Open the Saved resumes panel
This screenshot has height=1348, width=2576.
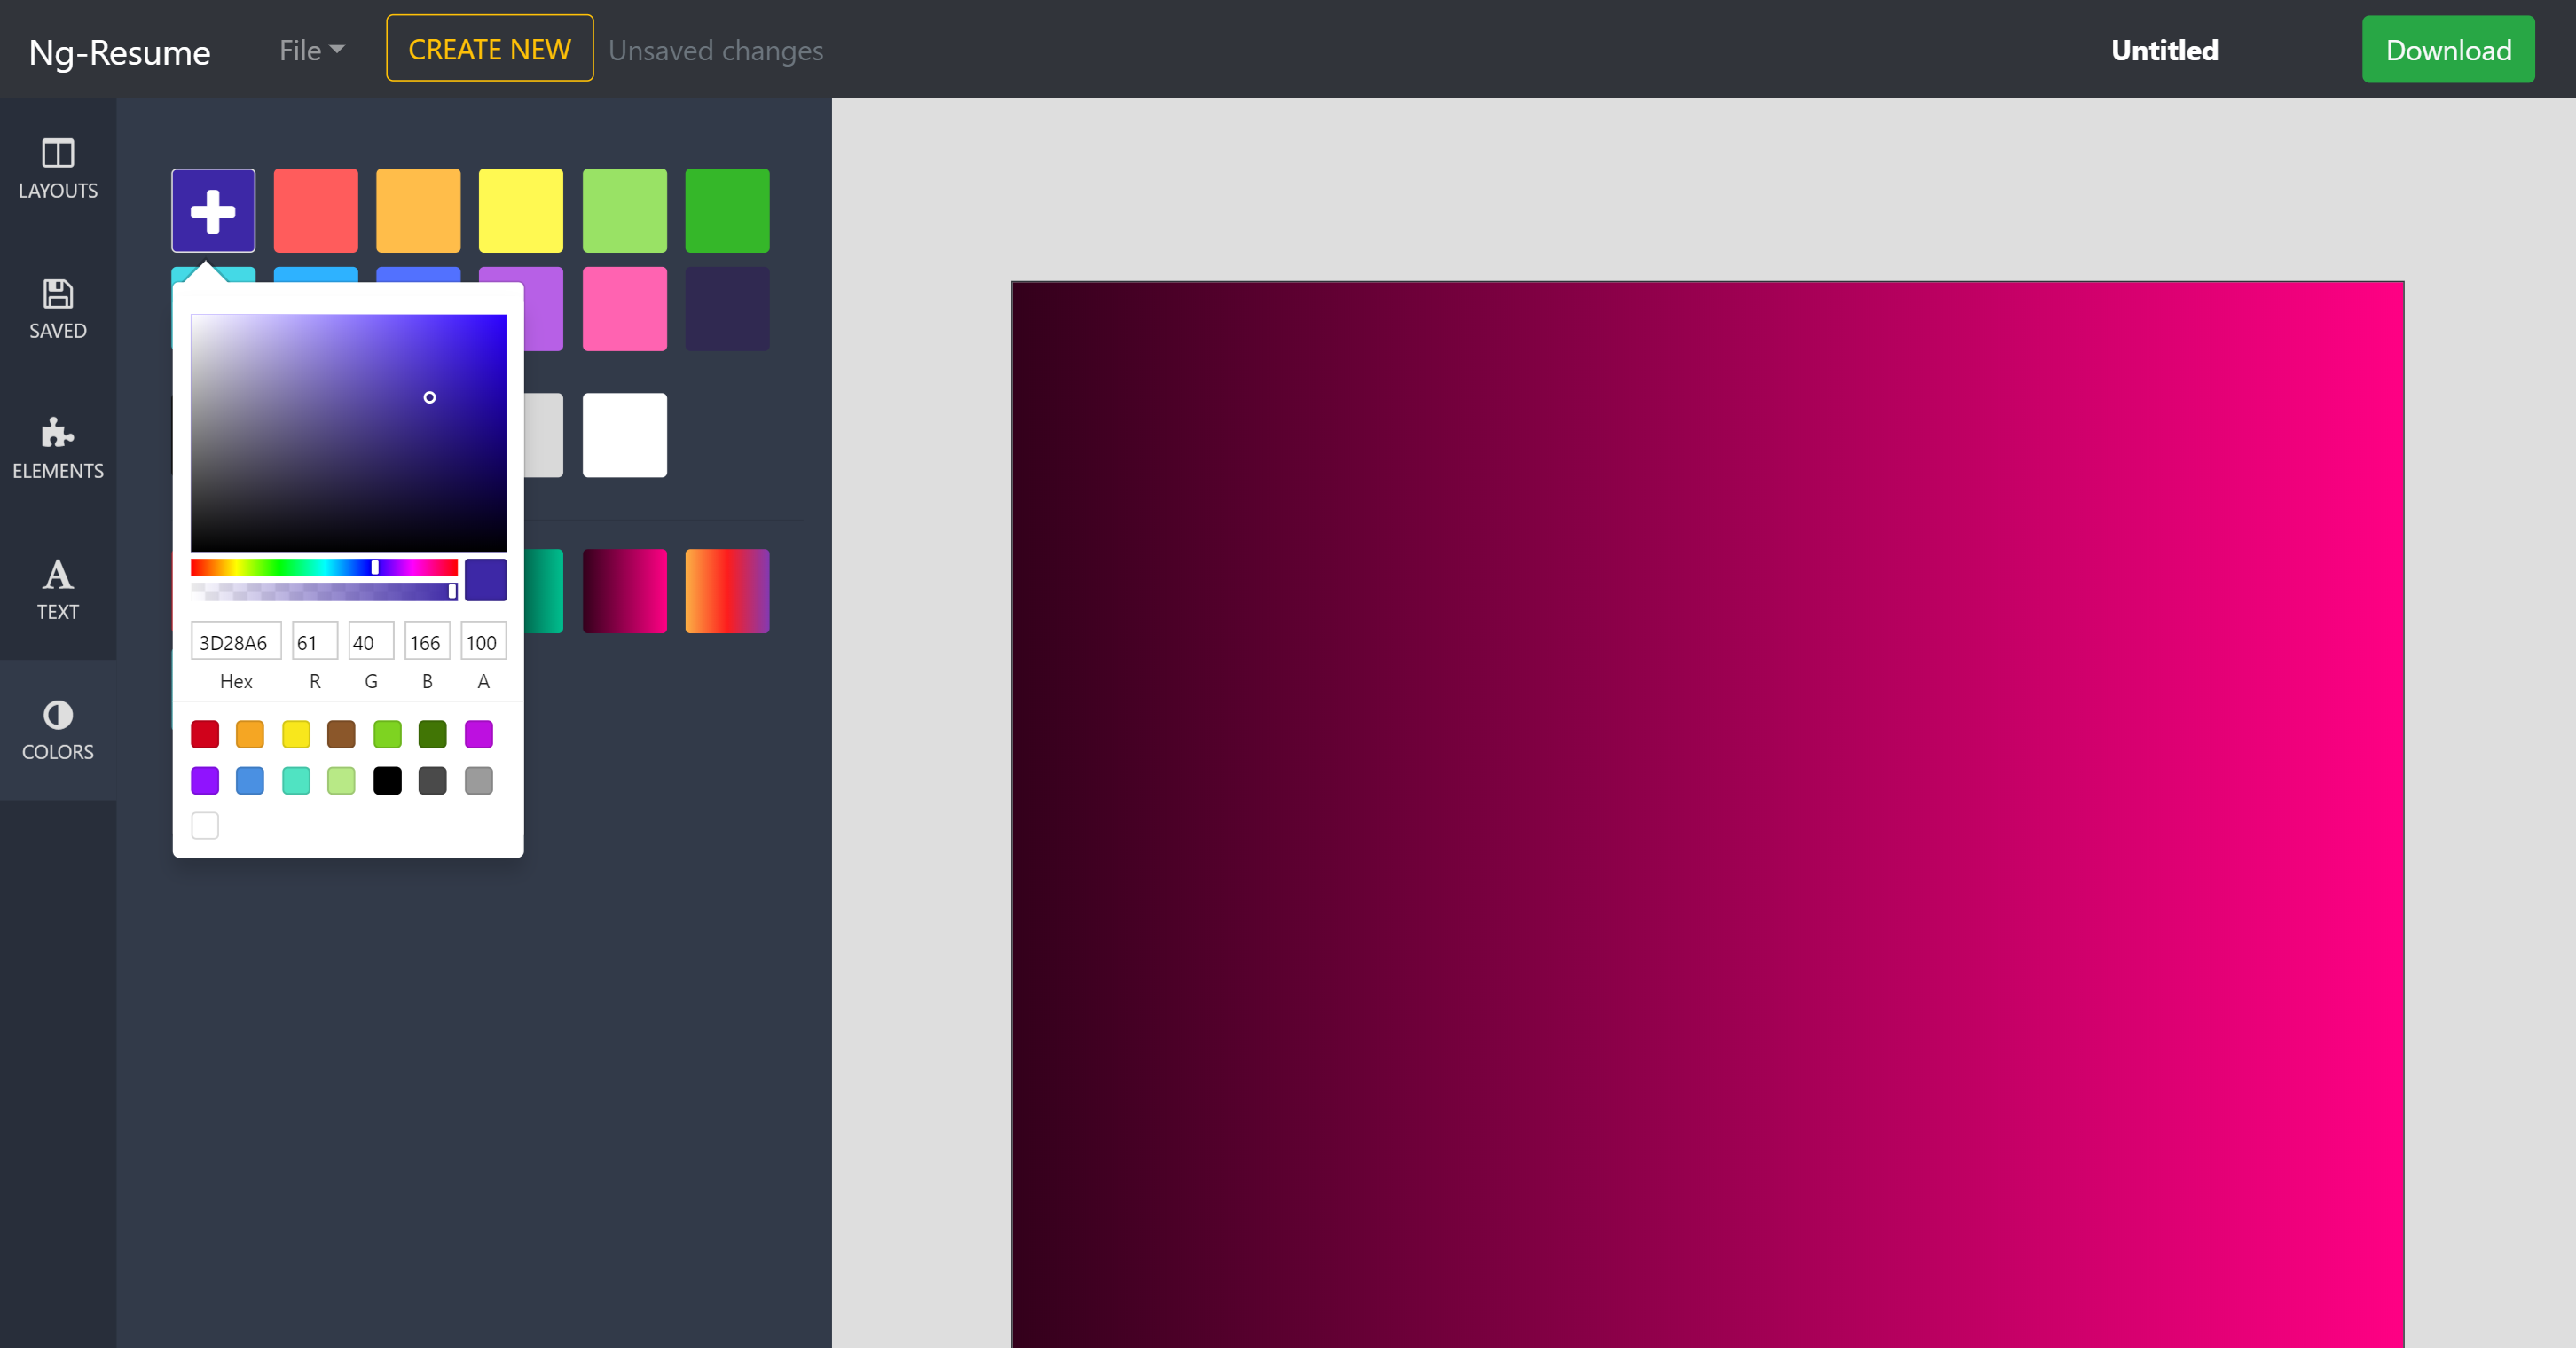58,309
